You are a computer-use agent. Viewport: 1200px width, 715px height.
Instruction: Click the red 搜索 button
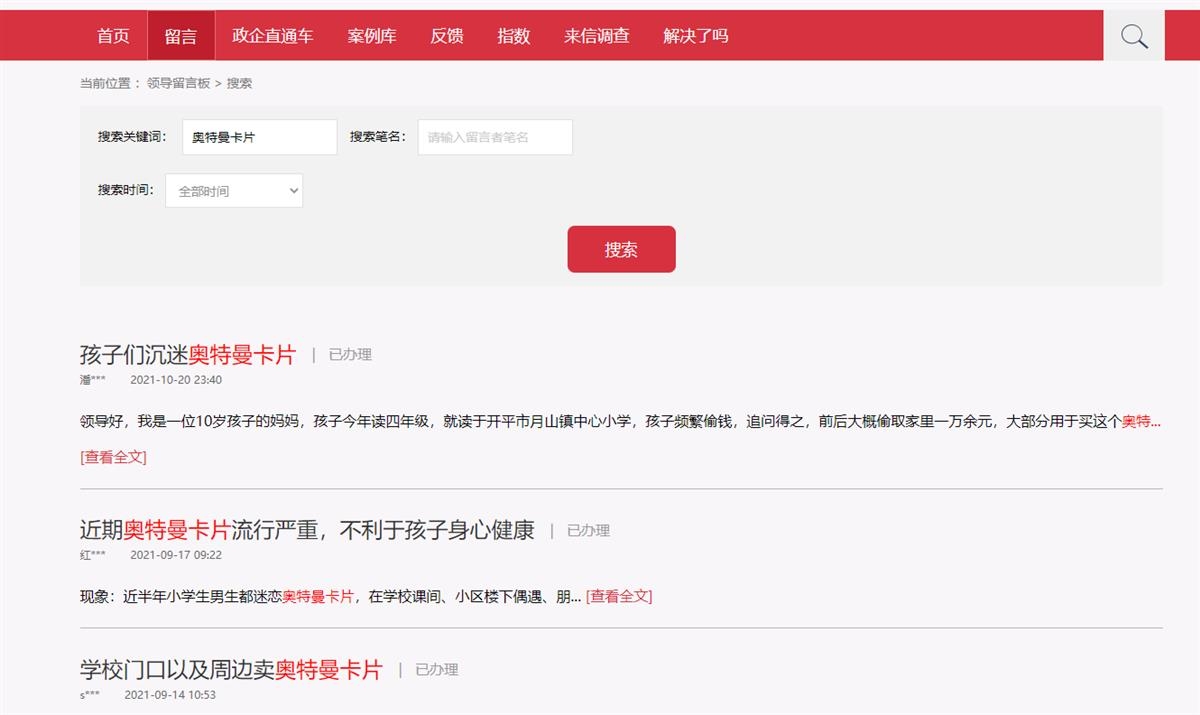(621, 249)
